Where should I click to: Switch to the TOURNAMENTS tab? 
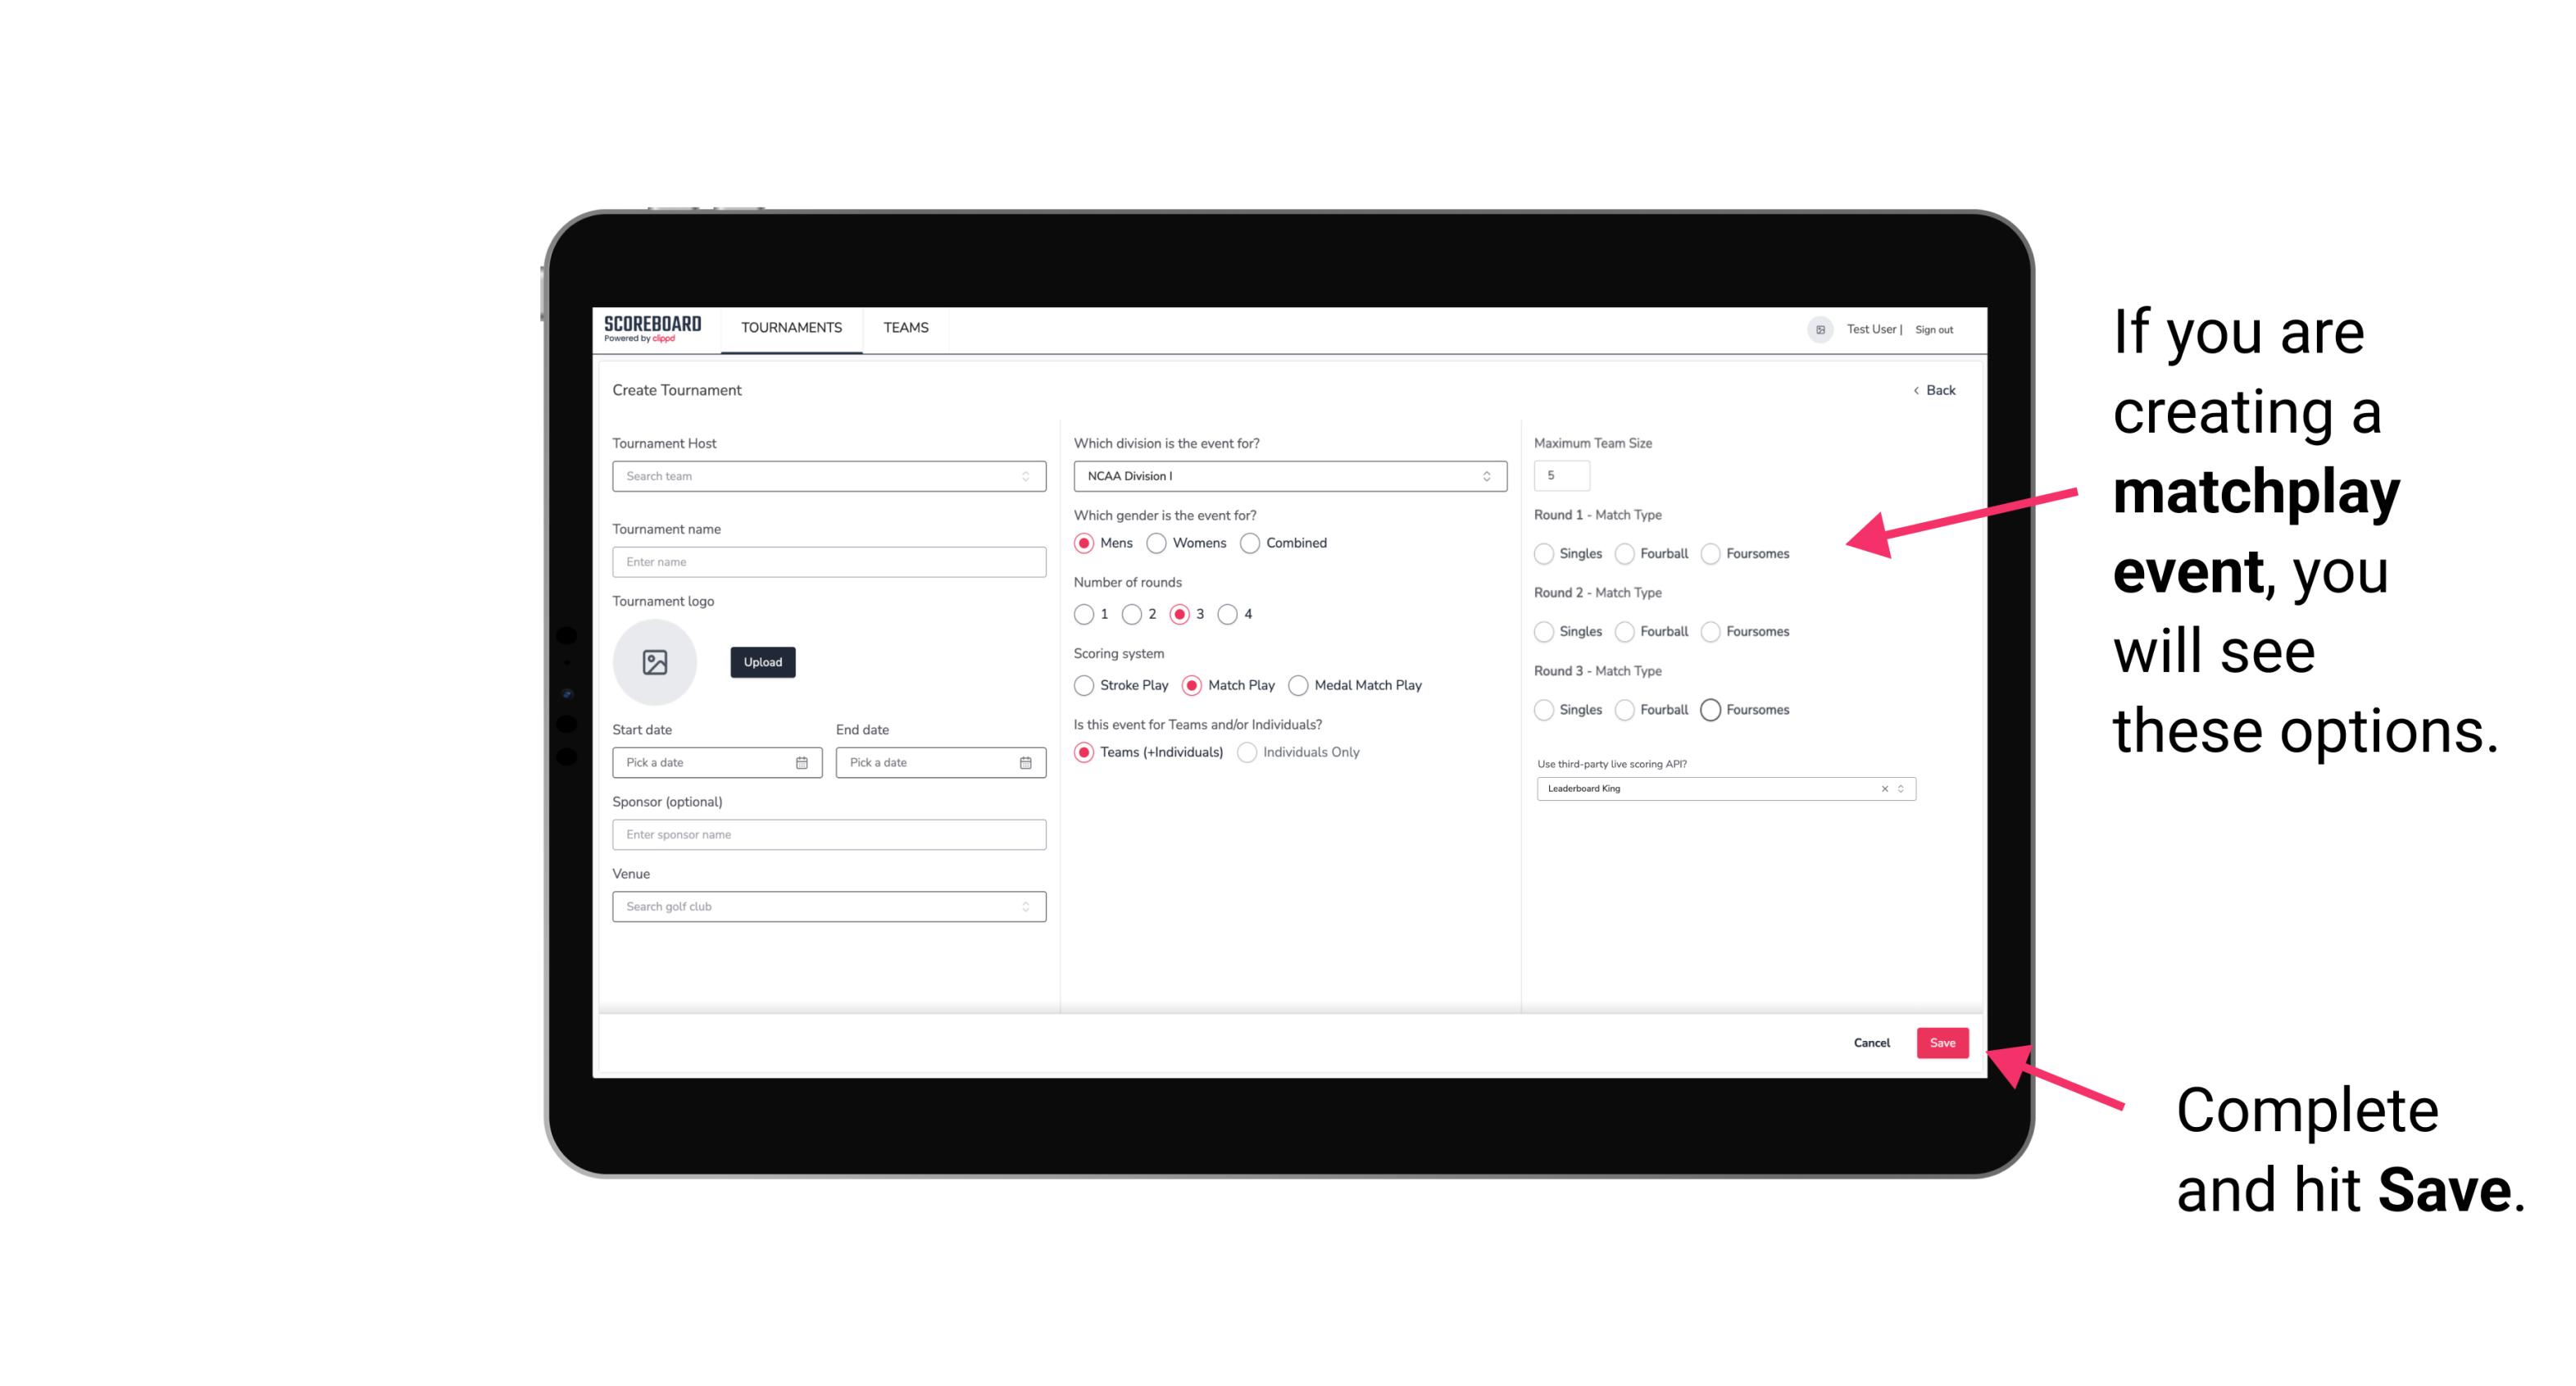792,328
